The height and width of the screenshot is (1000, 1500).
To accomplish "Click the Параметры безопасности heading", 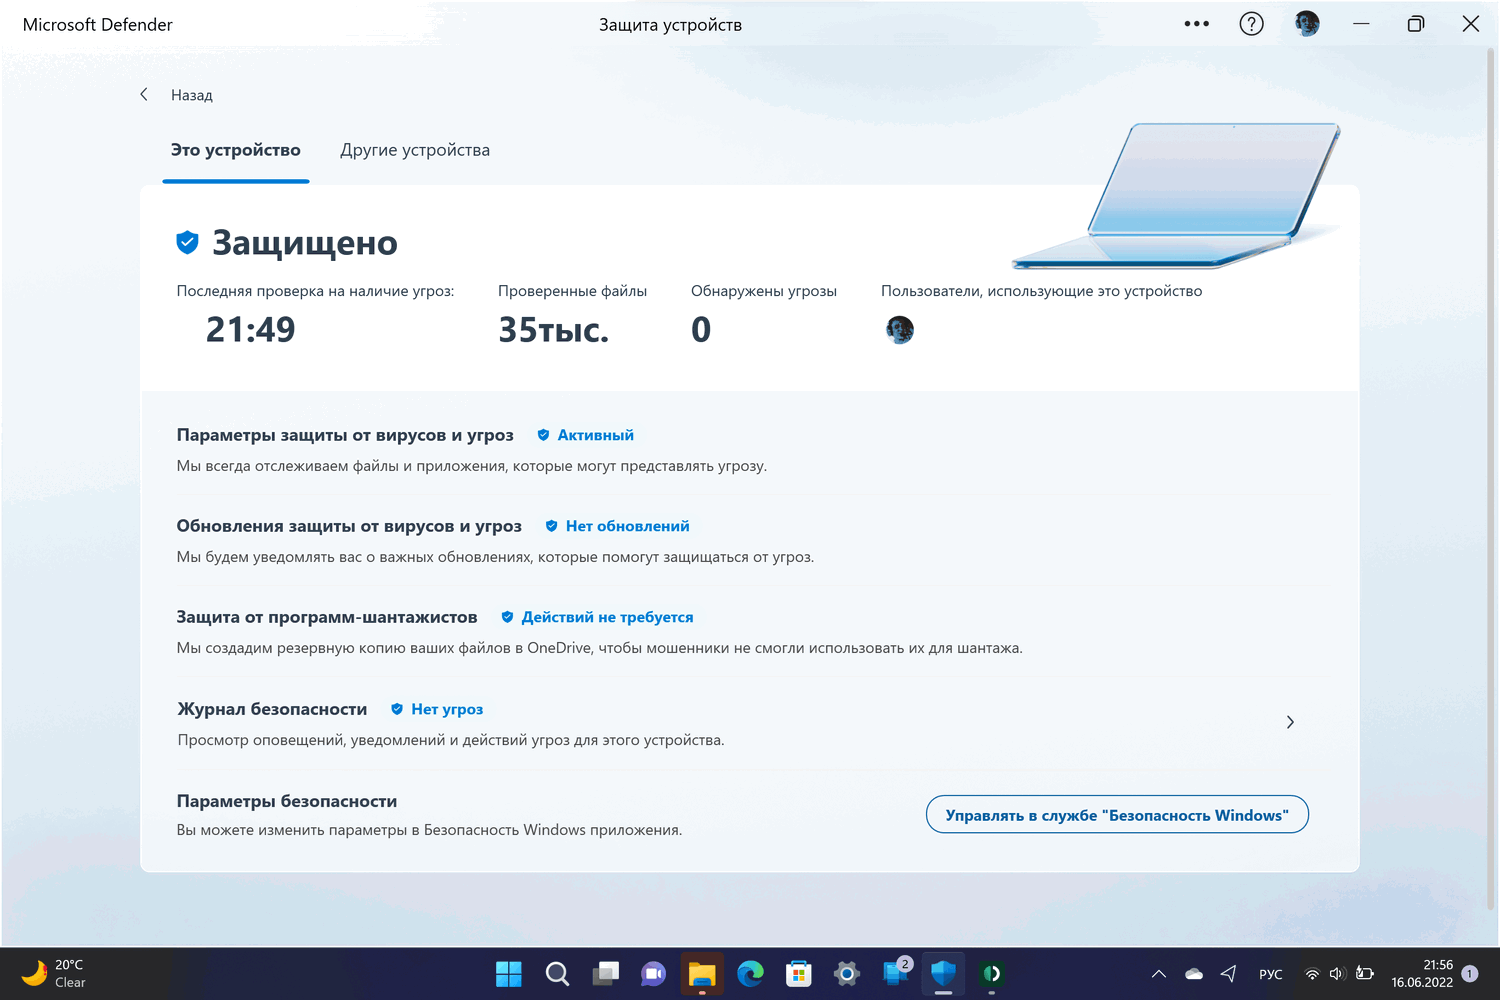I will (x=287, y=801).
